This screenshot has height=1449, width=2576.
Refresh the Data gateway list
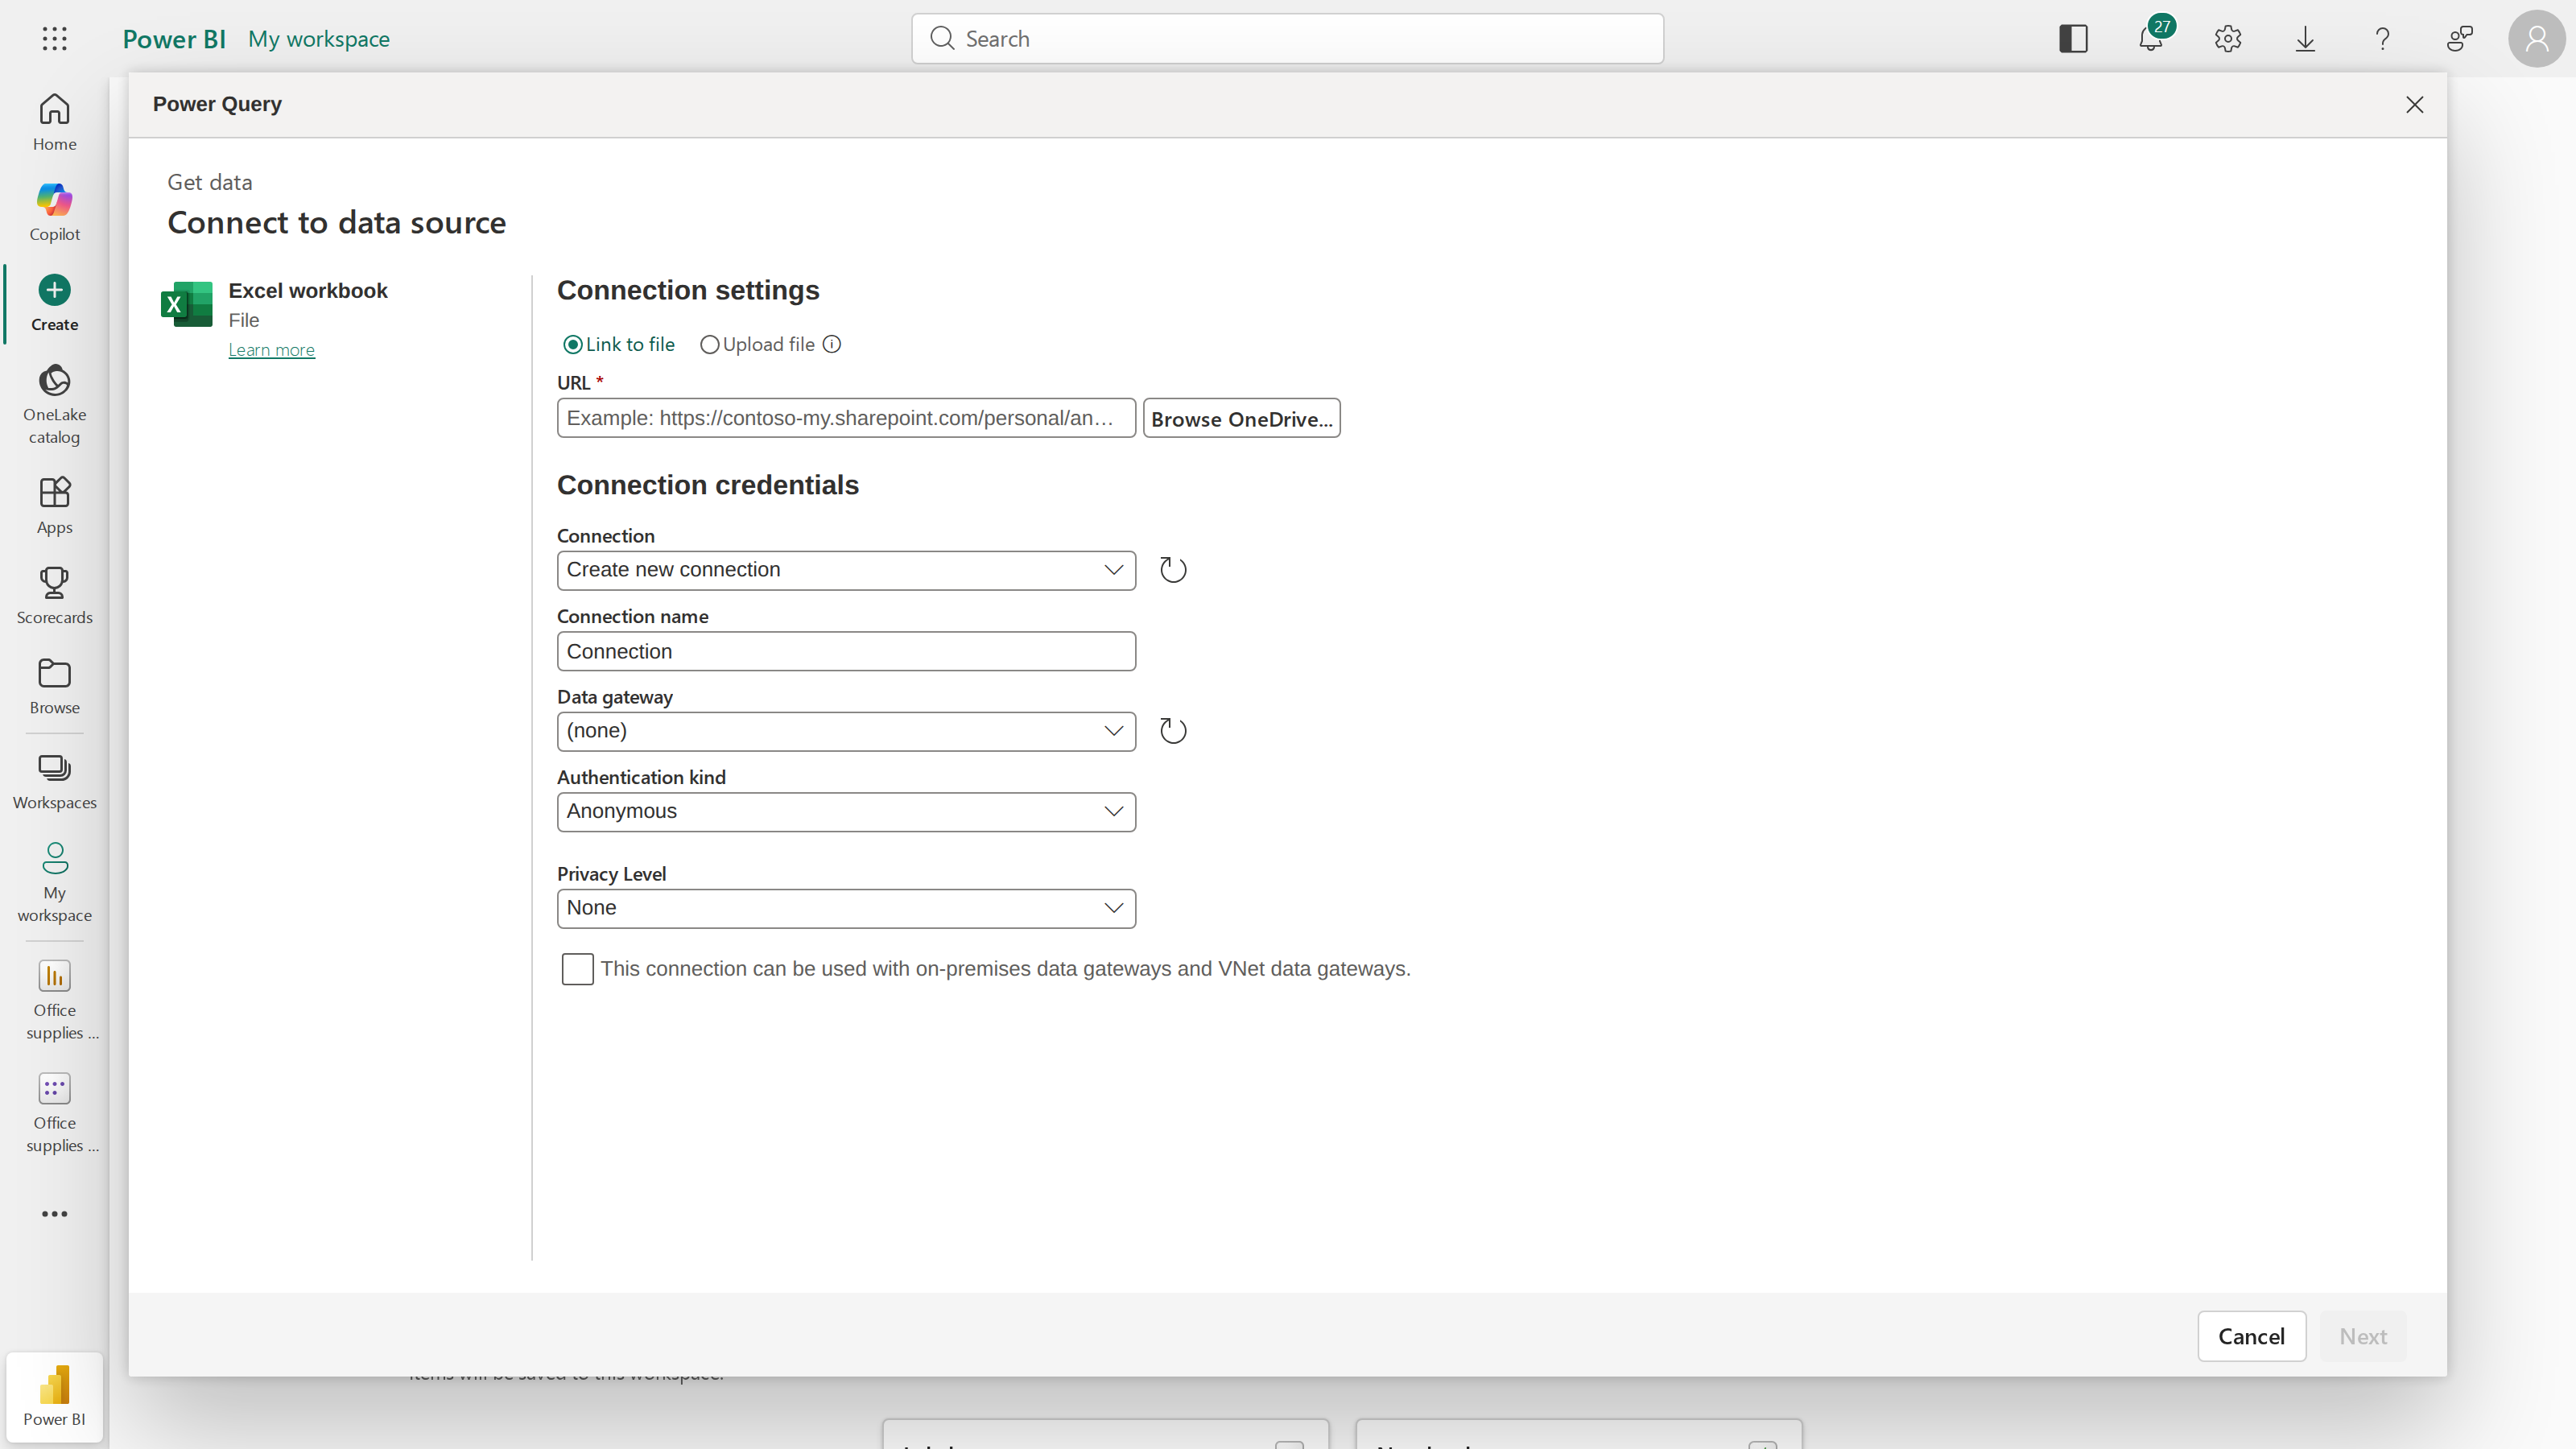(1172, 731)
